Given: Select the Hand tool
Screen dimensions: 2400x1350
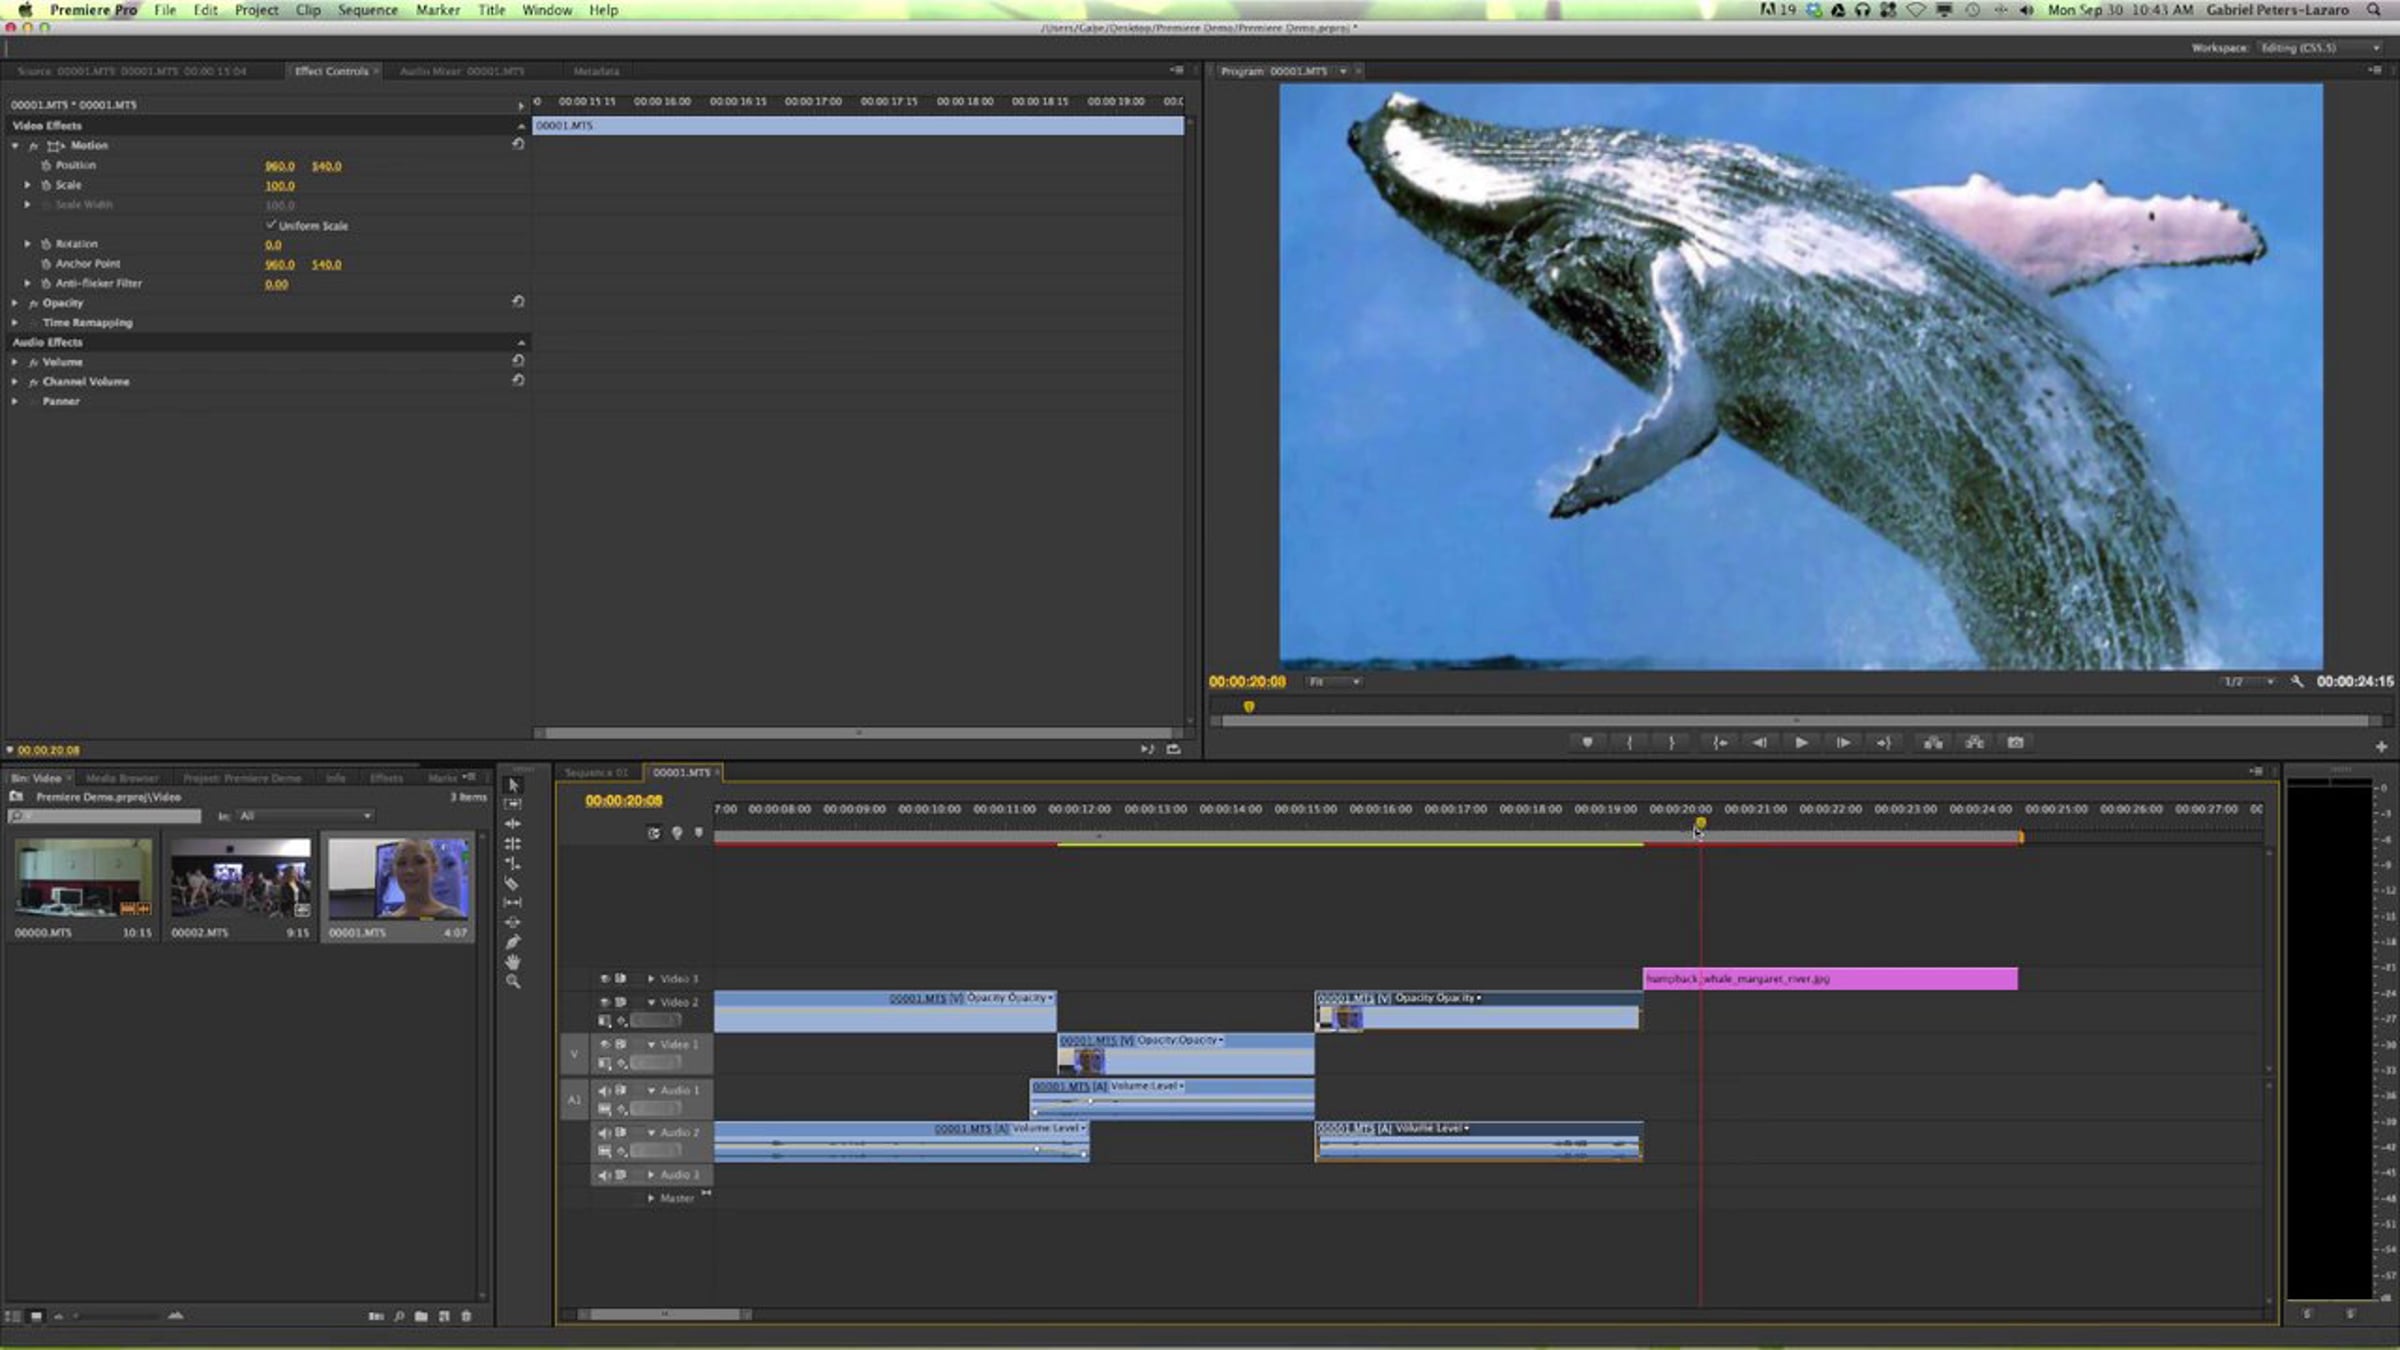Looking at the screenshot, I should [x=512, y=962].
